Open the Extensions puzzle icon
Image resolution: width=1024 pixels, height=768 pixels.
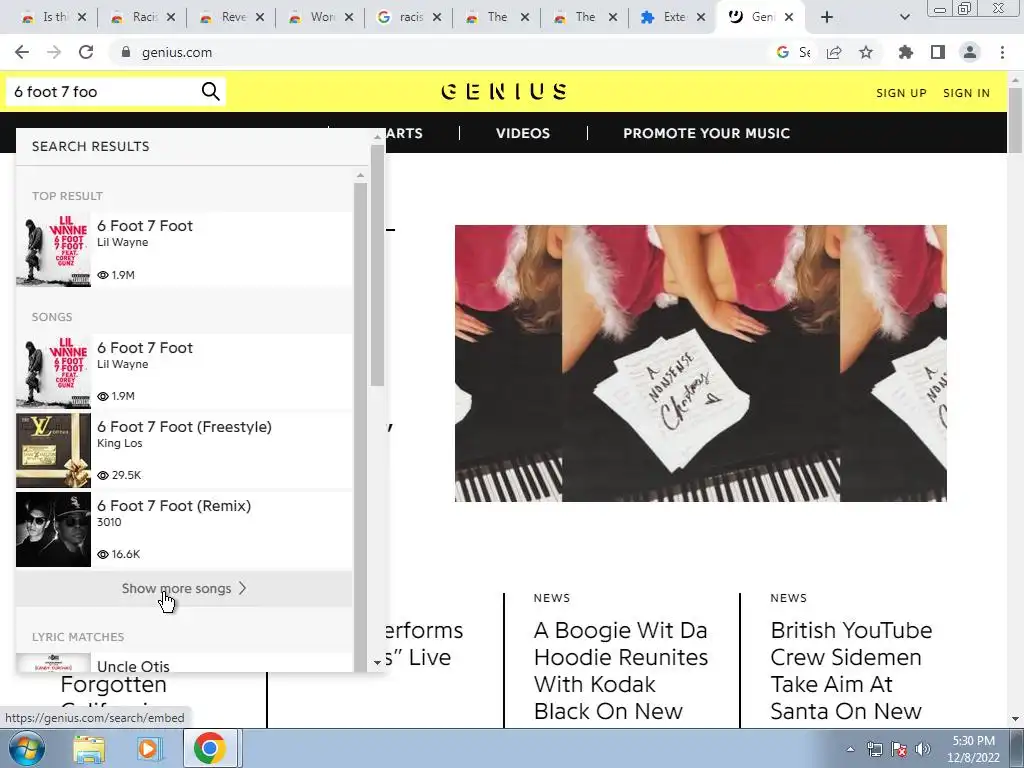[x=906, y=52]
